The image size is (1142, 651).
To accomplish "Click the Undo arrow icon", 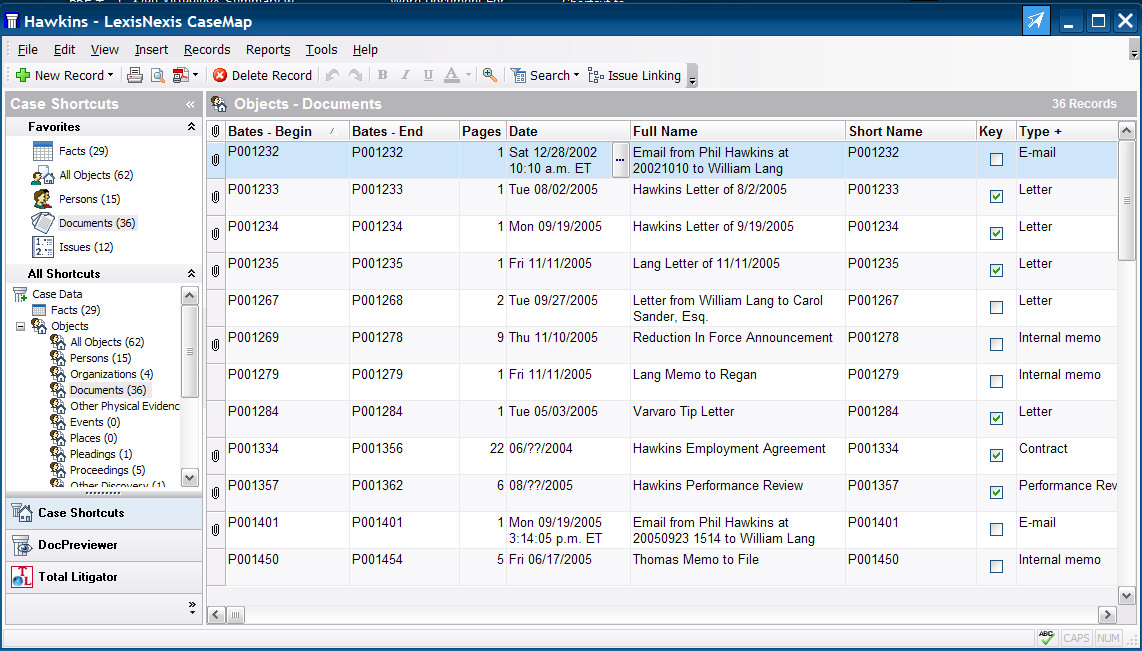I will click(x=332, y=75).
